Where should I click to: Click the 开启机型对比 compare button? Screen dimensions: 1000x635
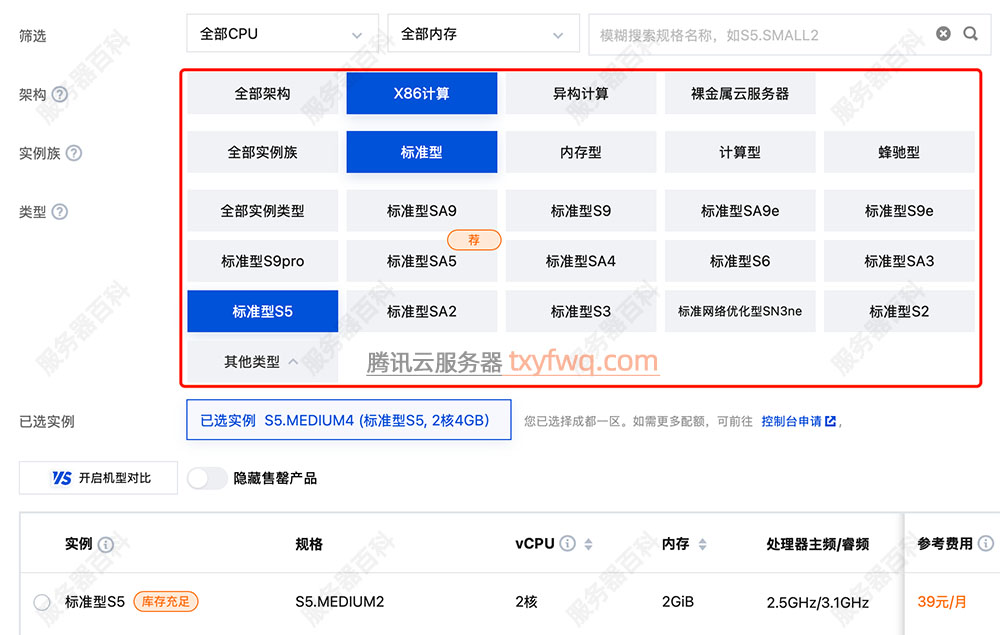(x=98, y=478)
